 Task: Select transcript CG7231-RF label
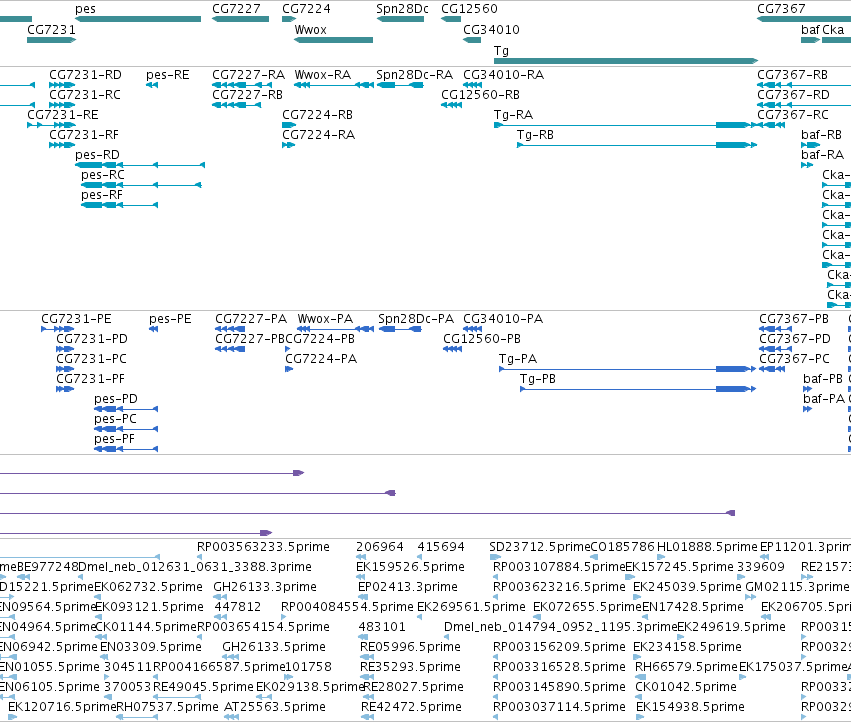tap(84, 135)
